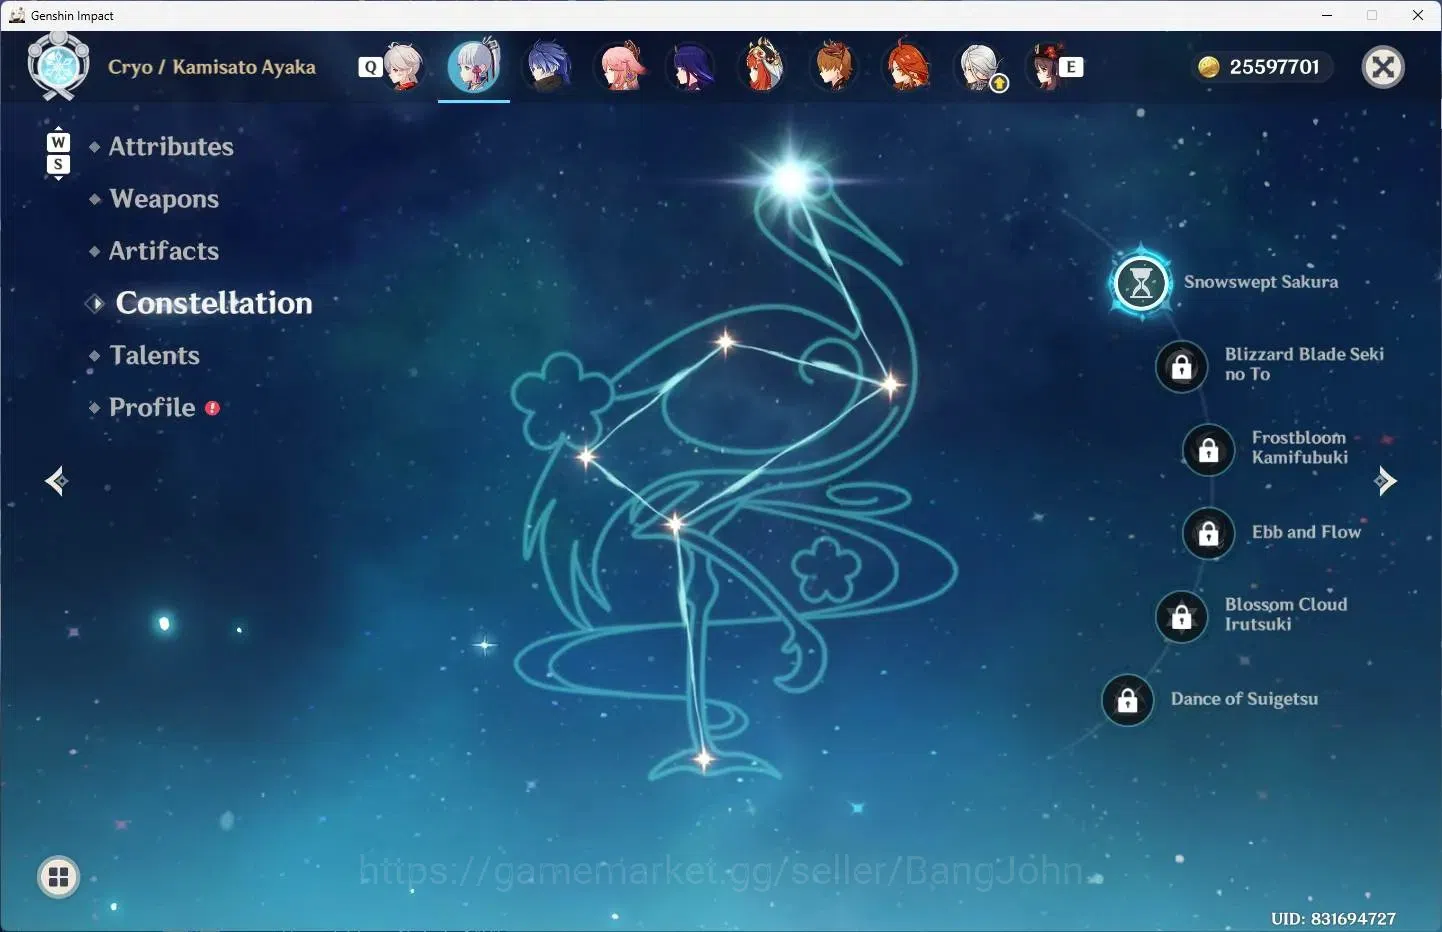
Task: Close the character screen with X button
Action: click(x=1384, y=67)
